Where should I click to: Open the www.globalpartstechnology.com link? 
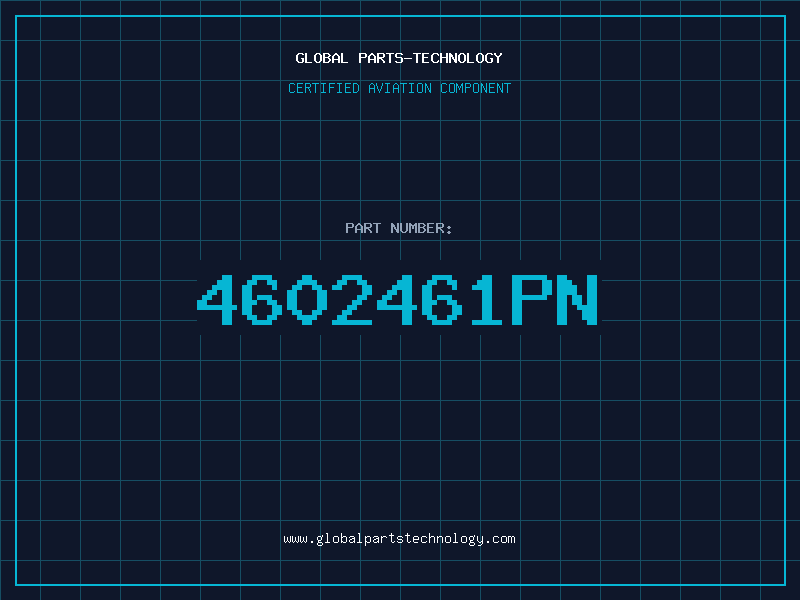coord(399,539)
